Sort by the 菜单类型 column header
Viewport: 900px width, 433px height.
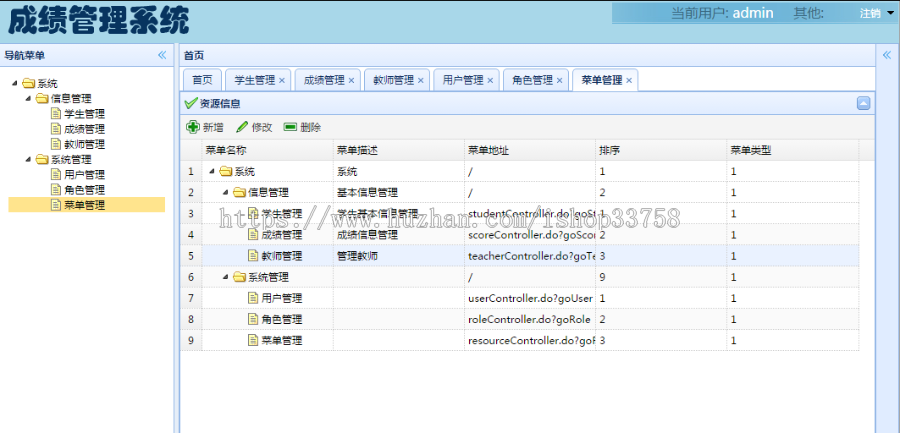(792, 150)
